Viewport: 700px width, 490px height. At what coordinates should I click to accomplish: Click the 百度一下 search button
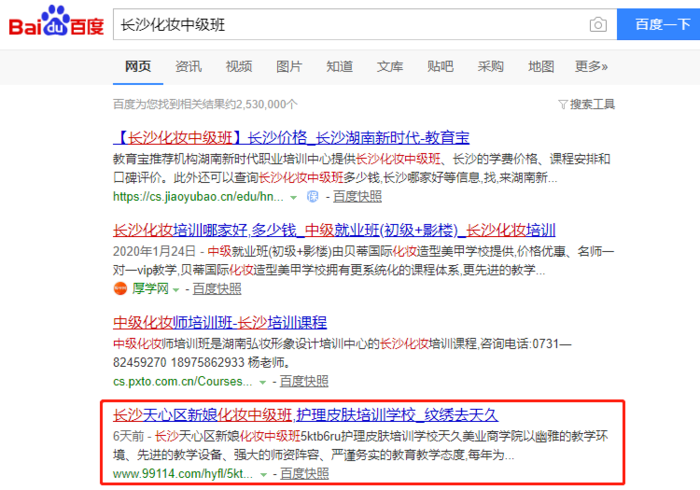click(658, 25)
